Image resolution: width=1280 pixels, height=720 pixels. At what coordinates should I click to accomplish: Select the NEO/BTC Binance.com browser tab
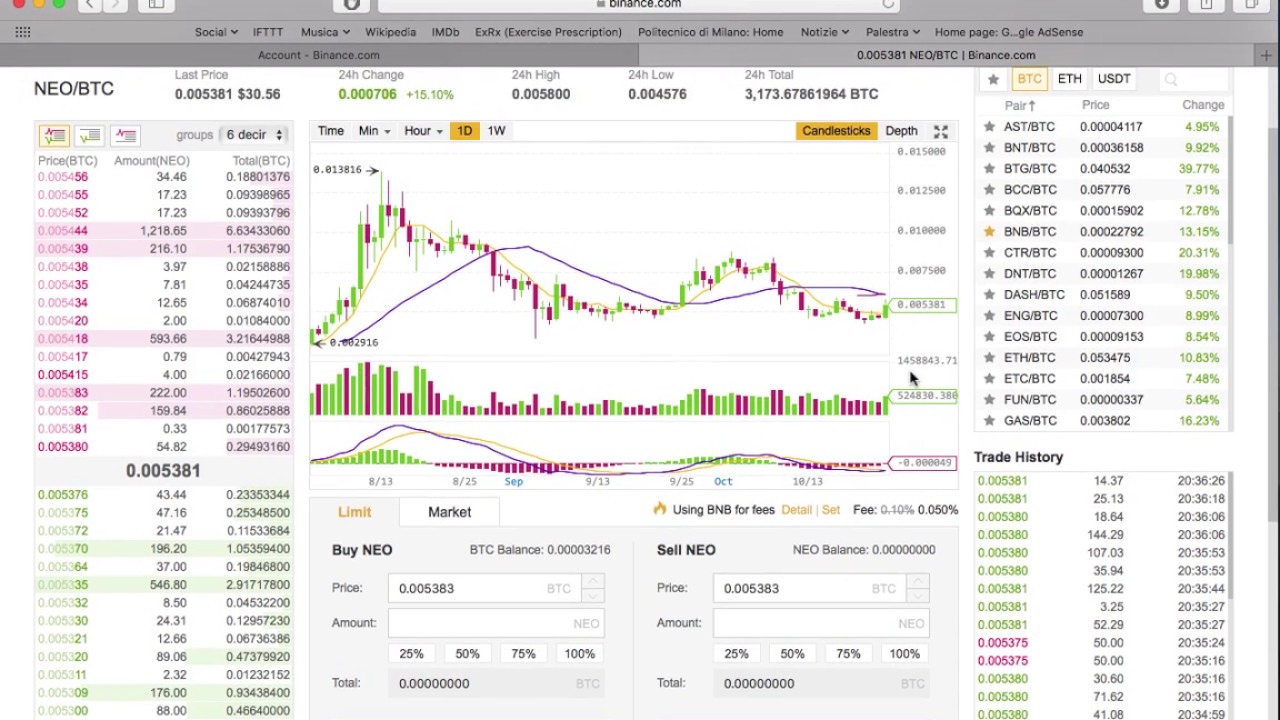tap(946, 55)
